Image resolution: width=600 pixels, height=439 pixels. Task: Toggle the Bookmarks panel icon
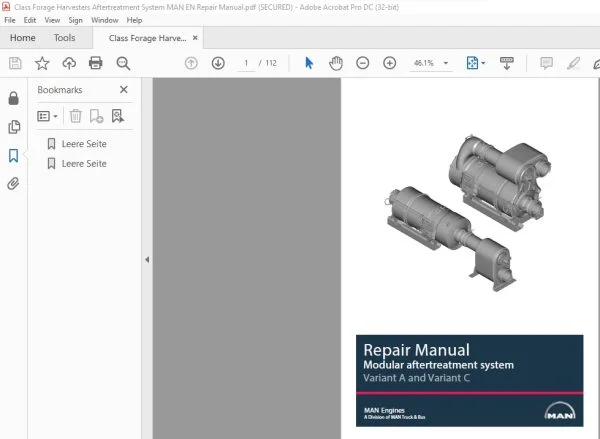13,156
